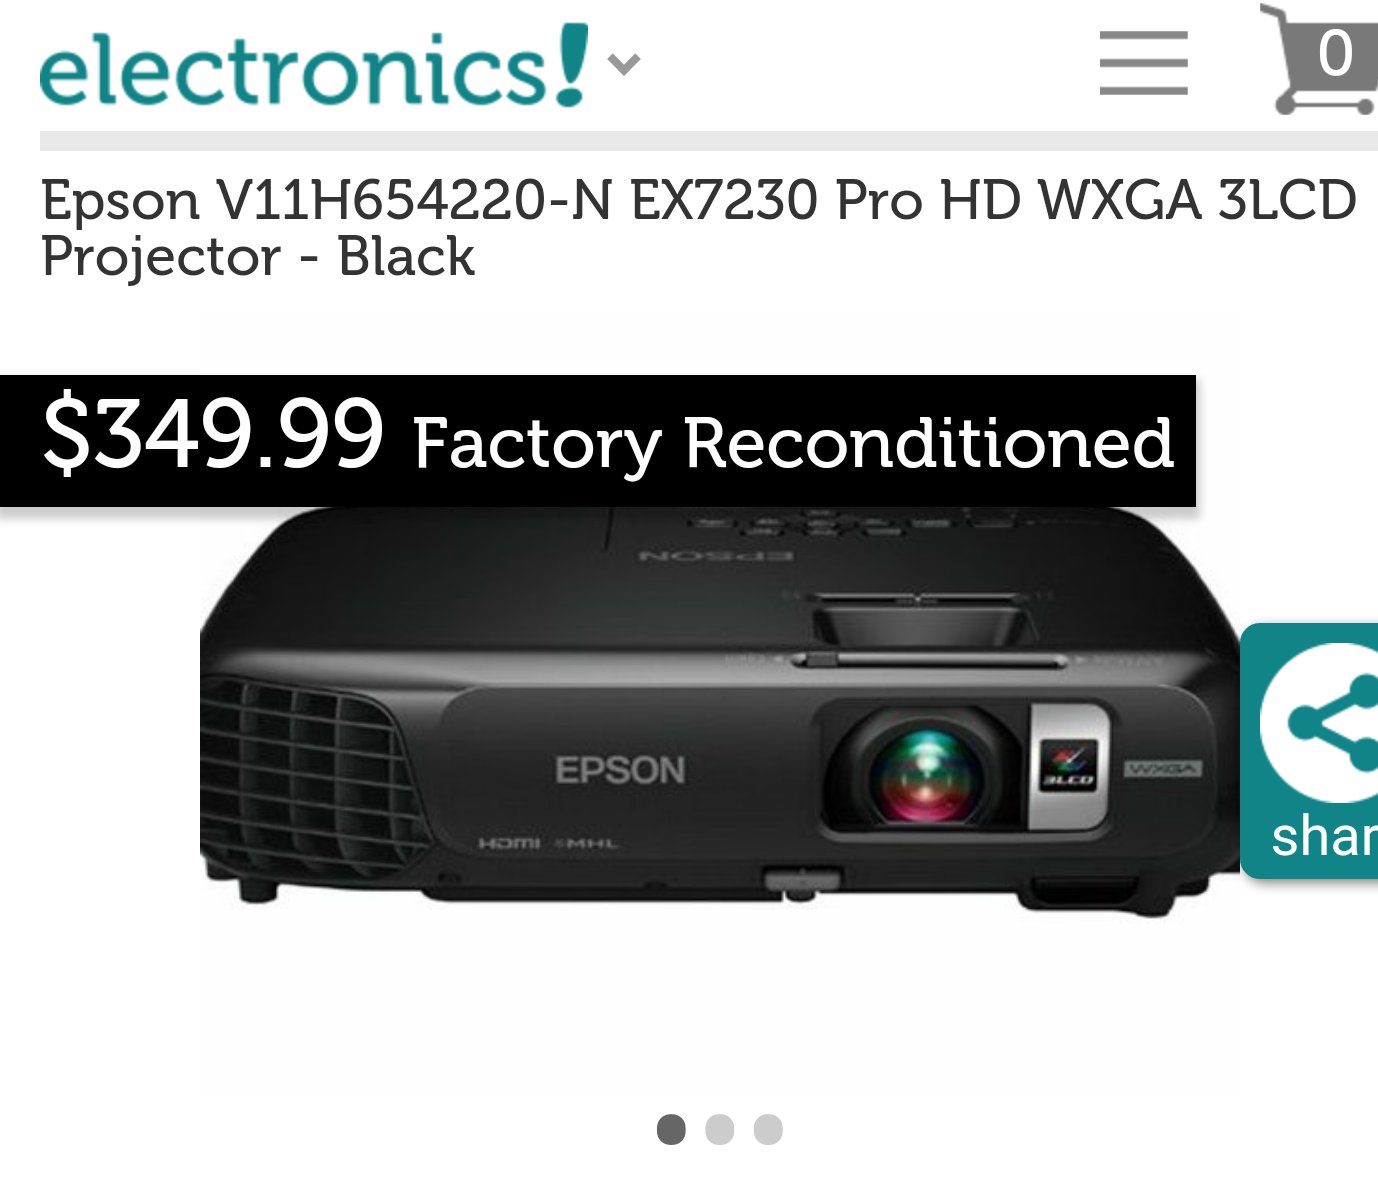
Task: Click the electronics! category logo
Action: point(314,66)
